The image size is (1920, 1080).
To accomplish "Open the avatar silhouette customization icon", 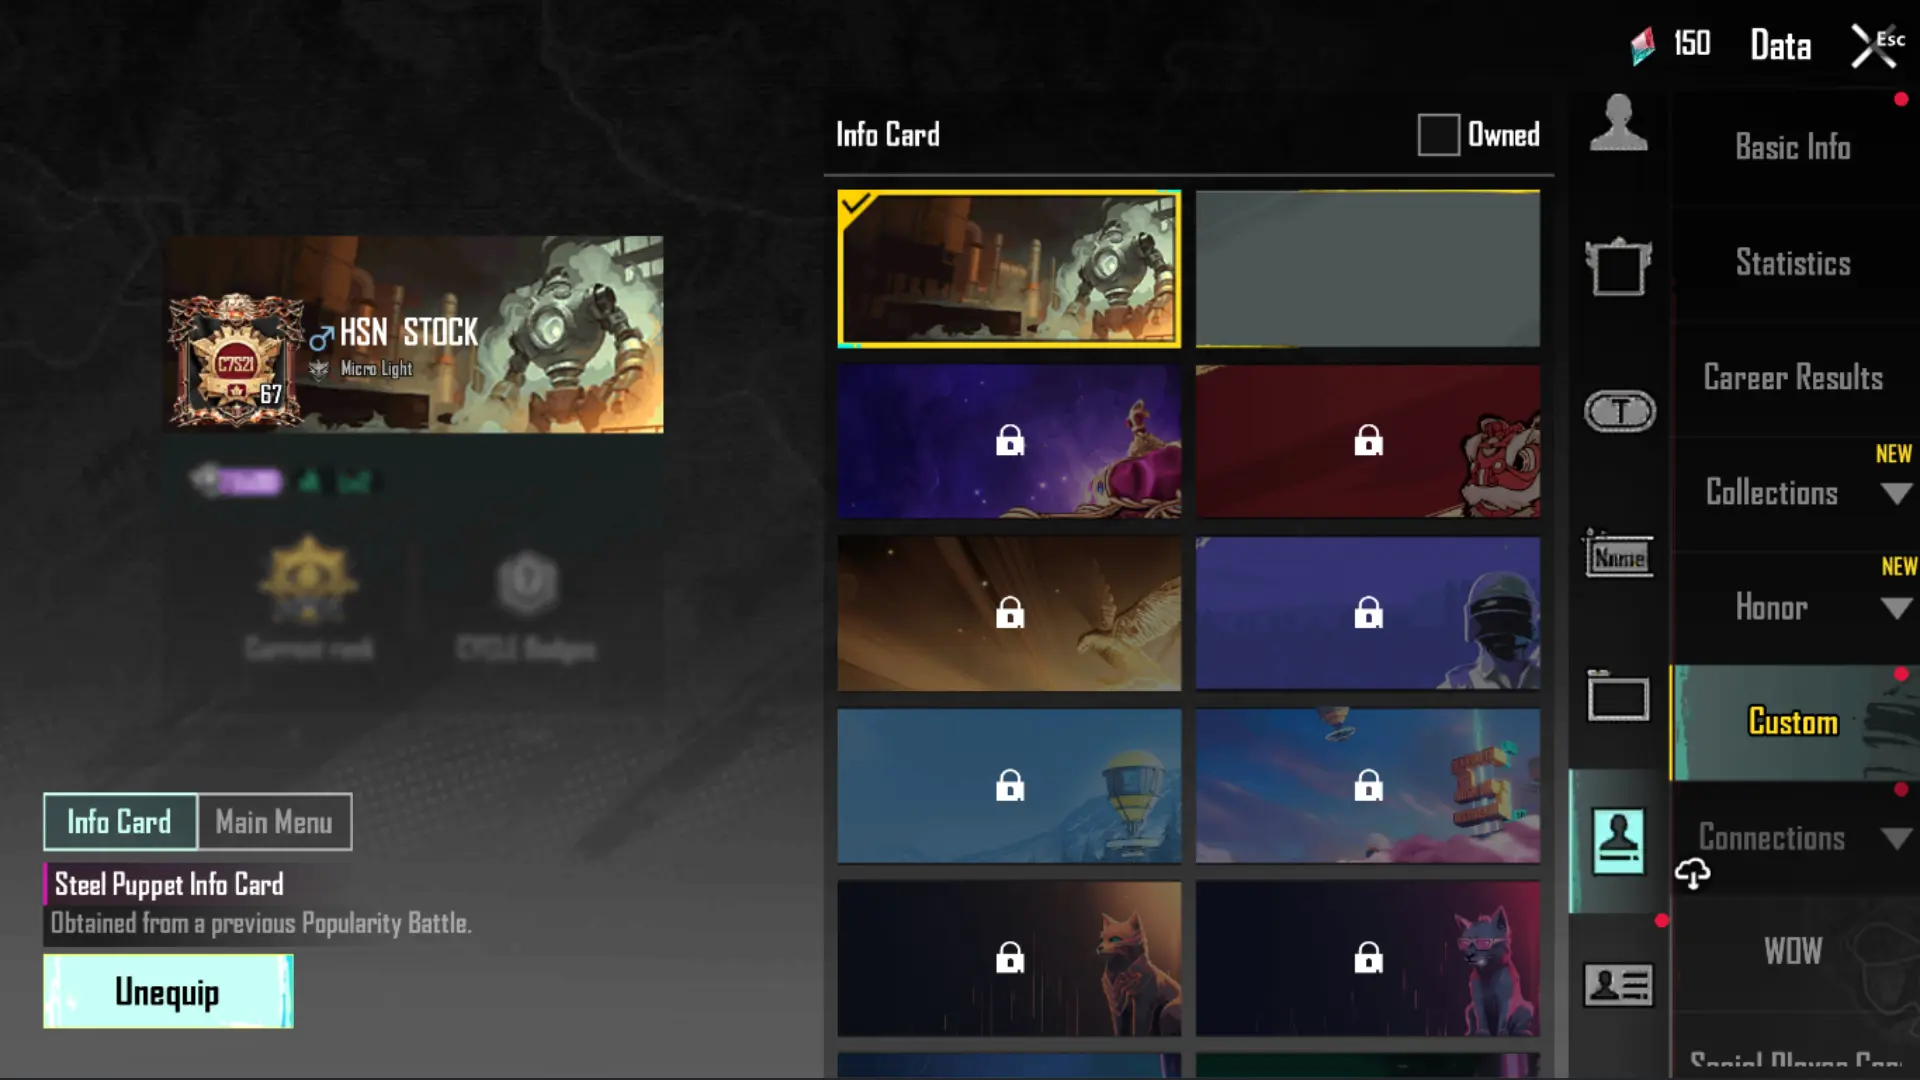I will click(1618, 123).
